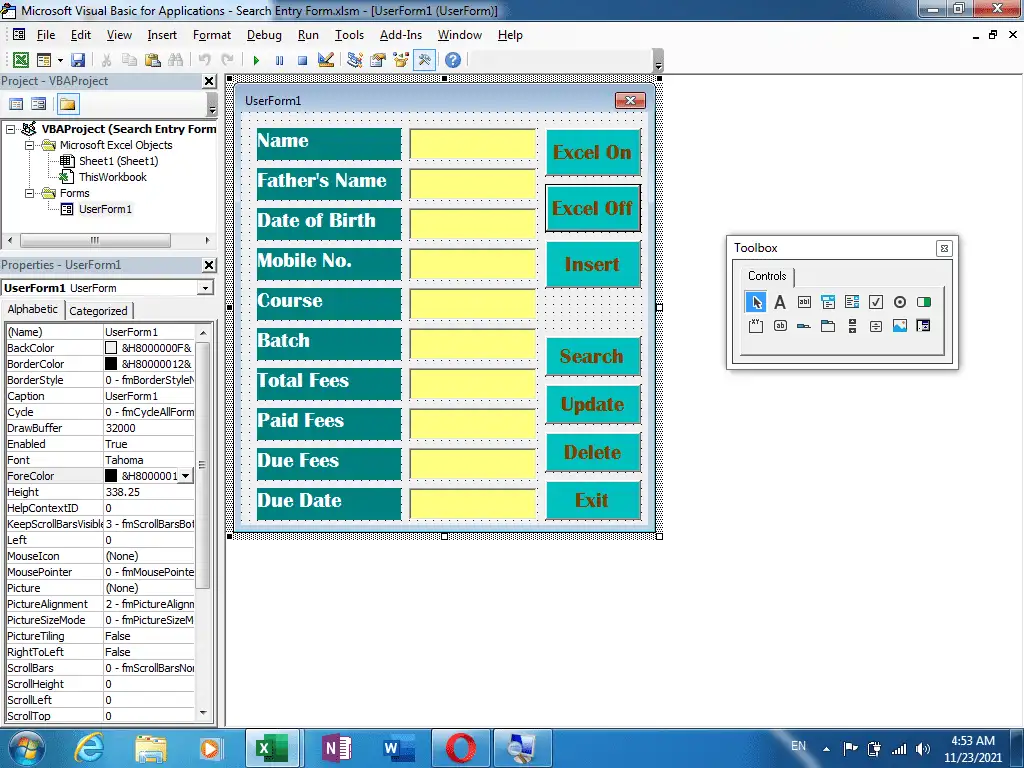Open the ForeColor property dropdown arrow

click(185, 476)
